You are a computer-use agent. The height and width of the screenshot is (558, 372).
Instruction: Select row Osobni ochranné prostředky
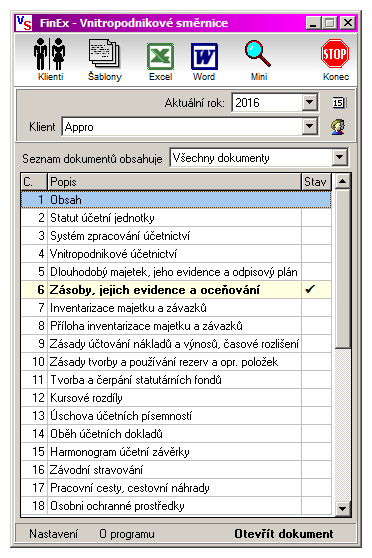(176, 506)
